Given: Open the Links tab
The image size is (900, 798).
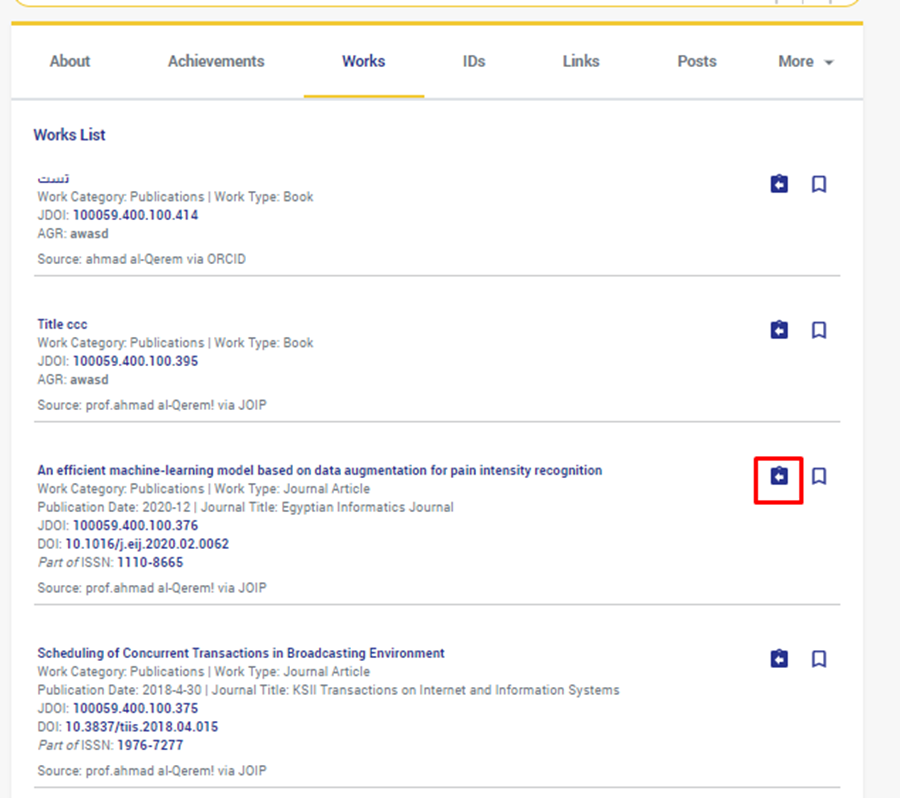Looking at the screenshot, I should click(x=581, y=61).
